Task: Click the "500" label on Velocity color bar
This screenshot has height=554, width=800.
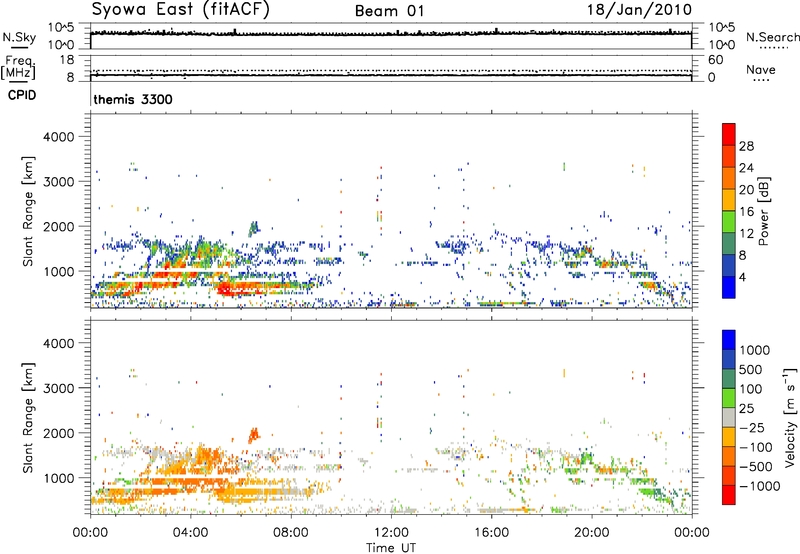Action: pos(751,370)
